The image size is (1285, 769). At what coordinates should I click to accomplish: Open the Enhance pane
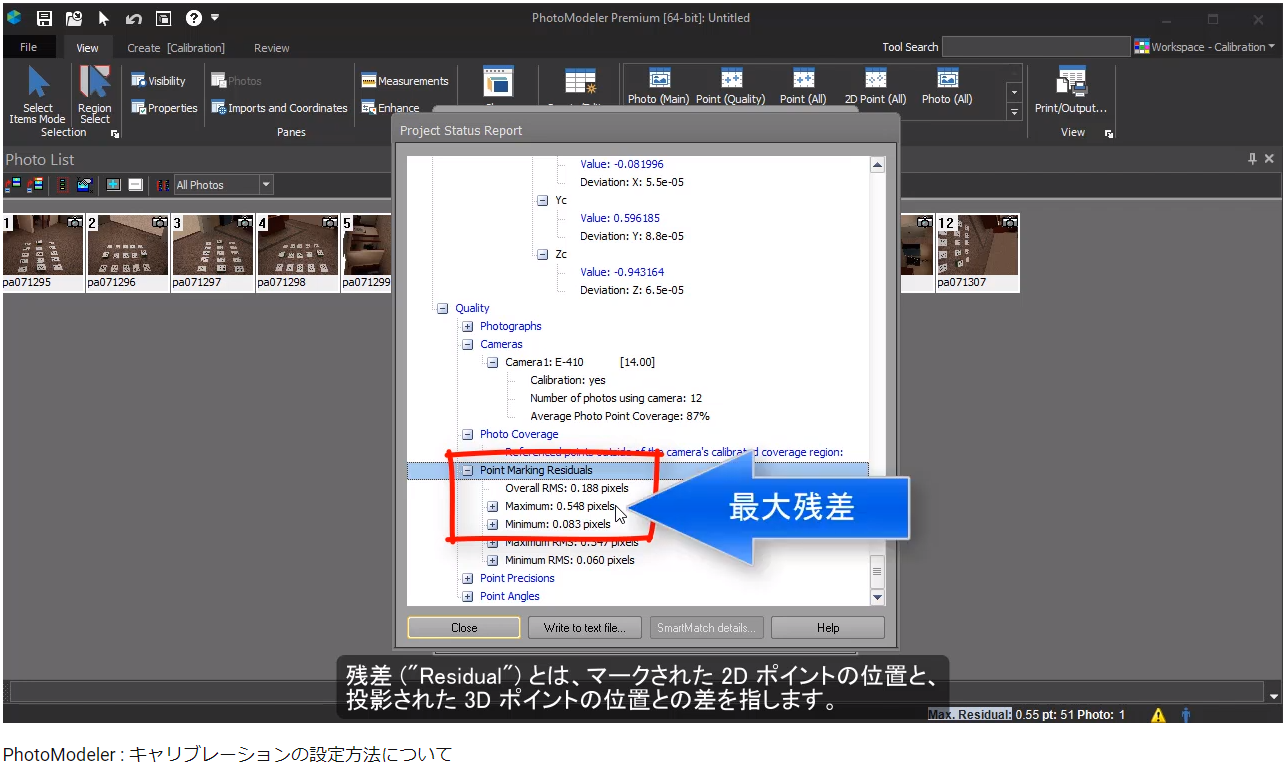[391, 108]
